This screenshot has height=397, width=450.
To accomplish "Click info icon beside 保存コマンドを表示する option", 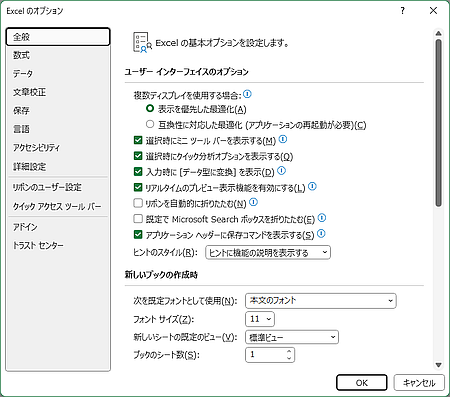I will point(321,234).
